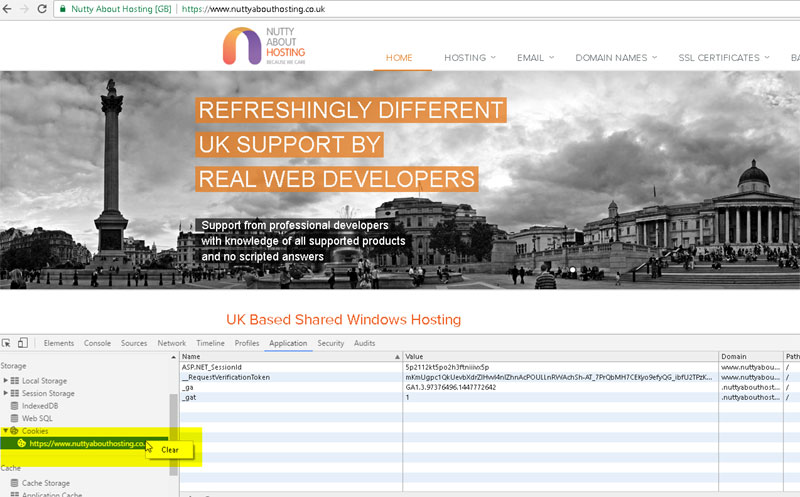Choose Clear from the context menu
The width and height of the screenshot is (800, 497).
pos(170,450)
